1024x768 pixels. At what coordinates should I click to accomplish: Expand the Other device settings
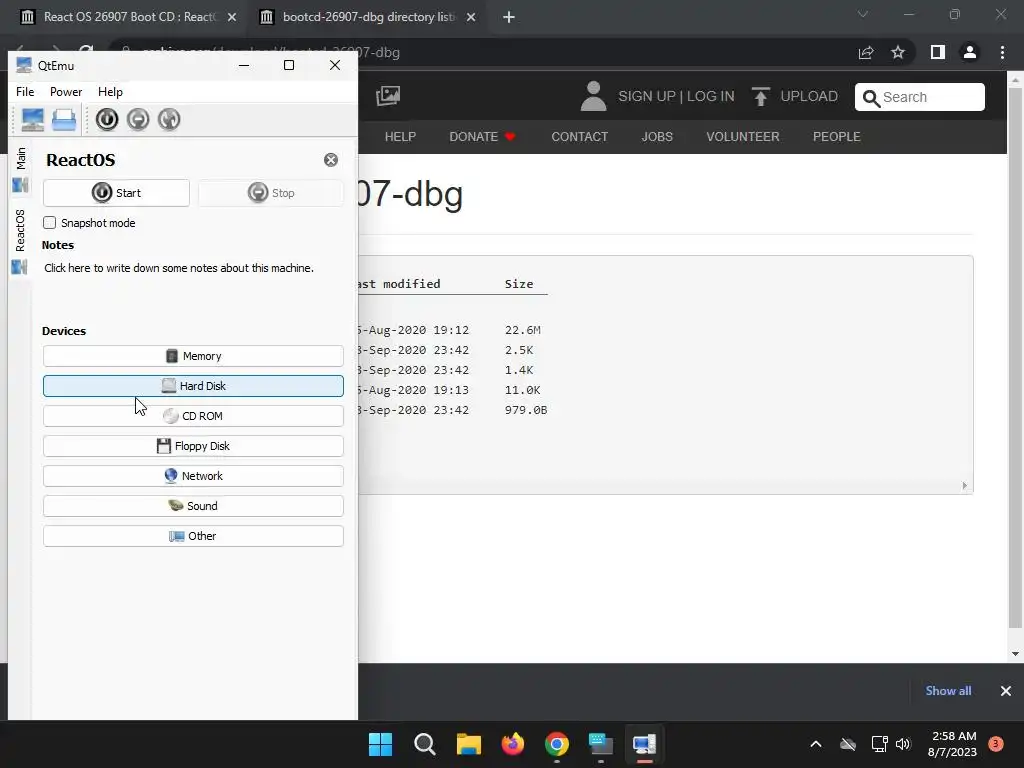tap(193, 536)
